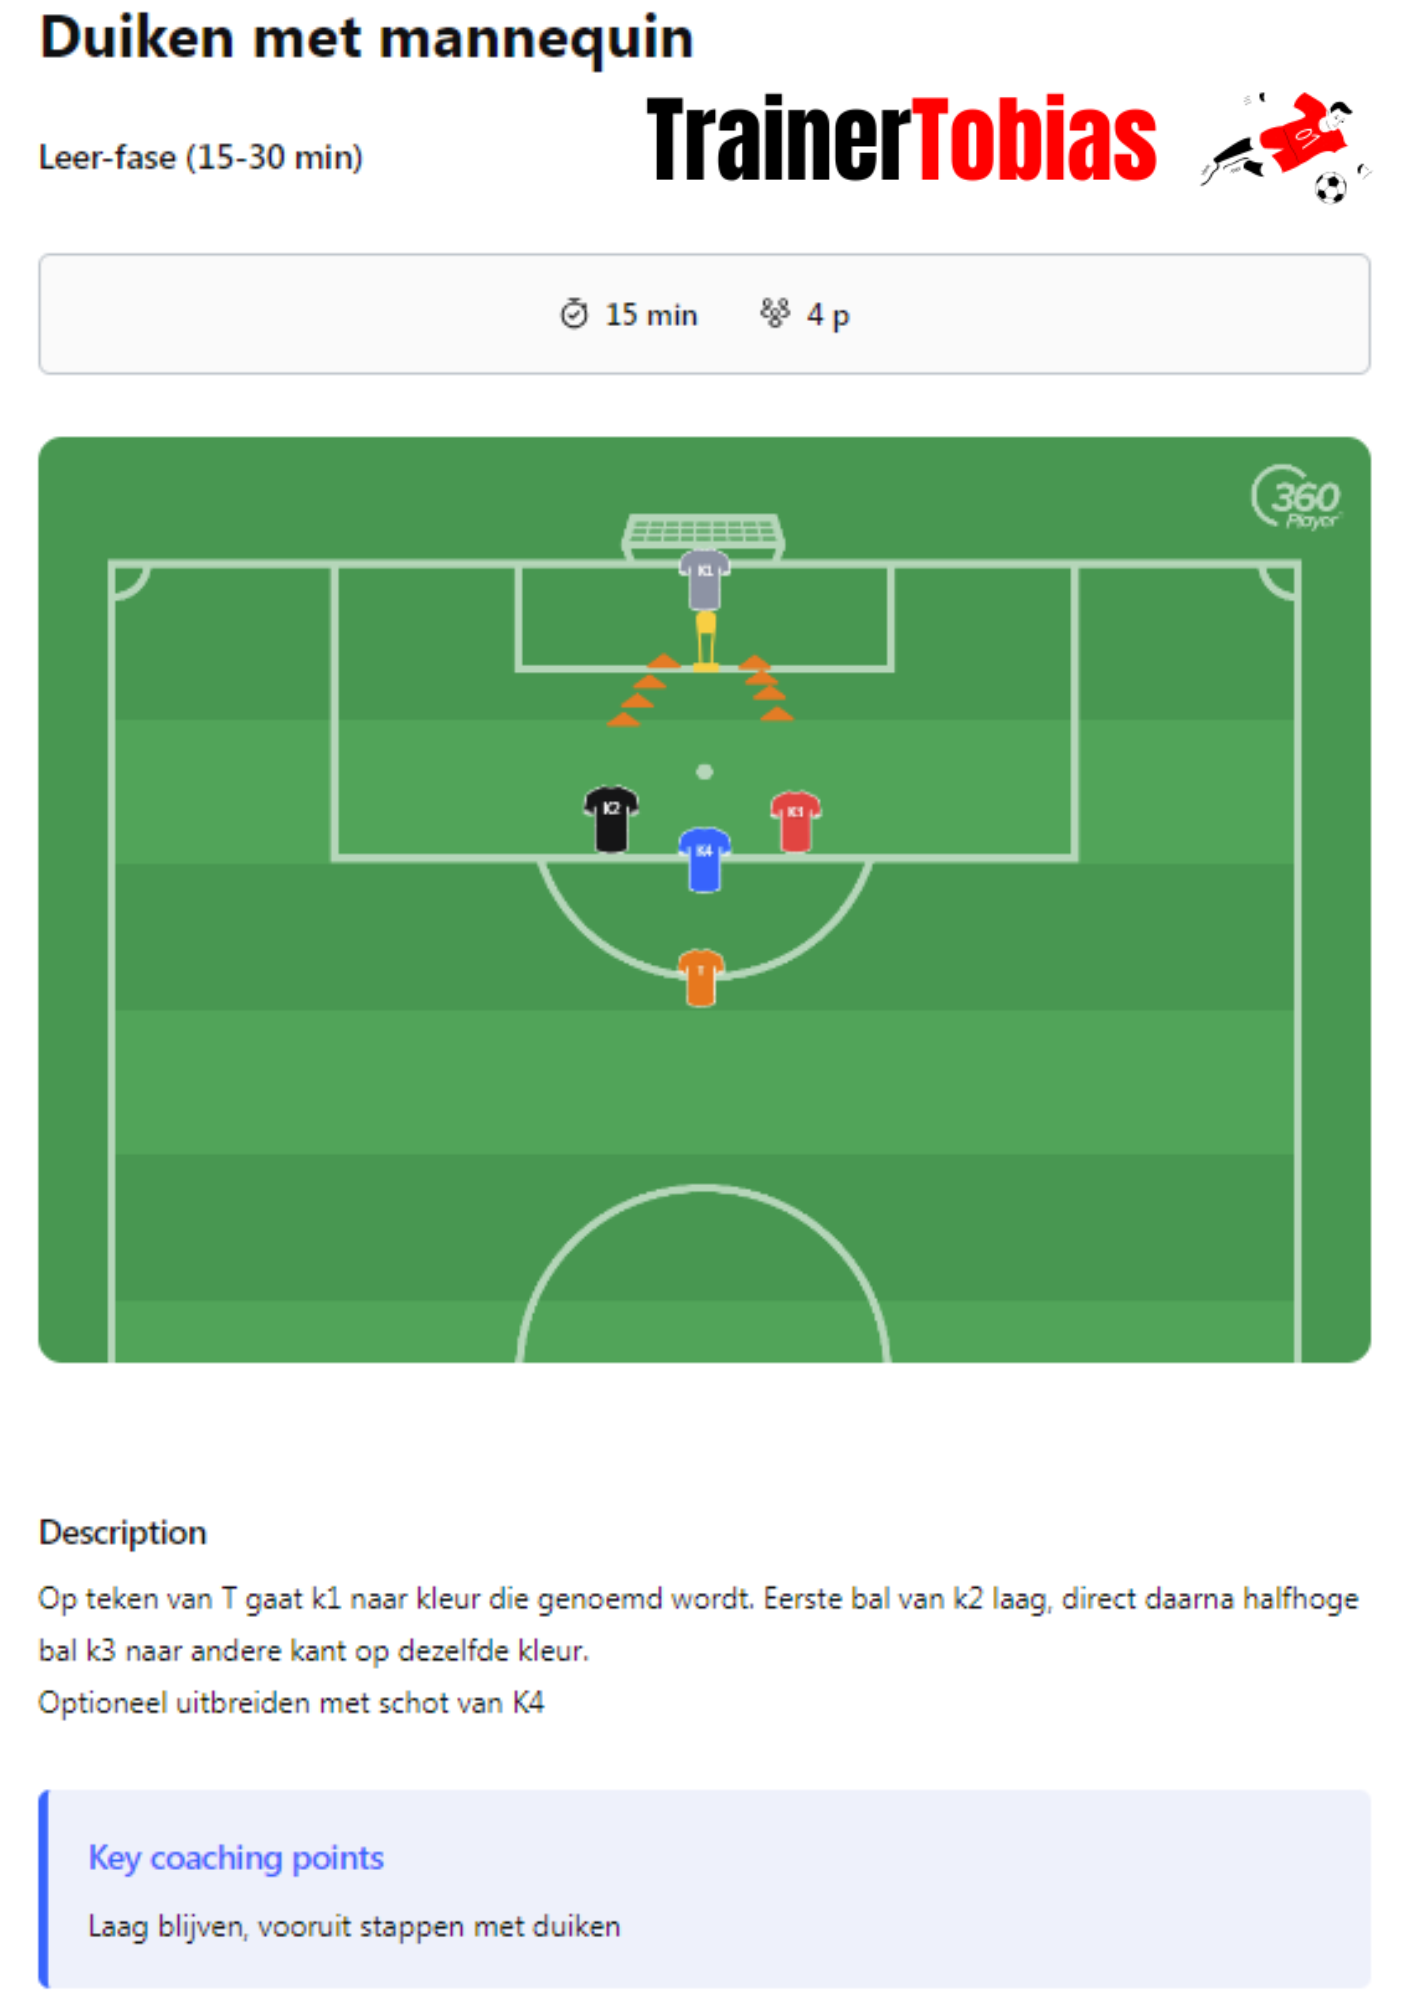
Task: Click the players count icon
Action: [x=775, y=314]
